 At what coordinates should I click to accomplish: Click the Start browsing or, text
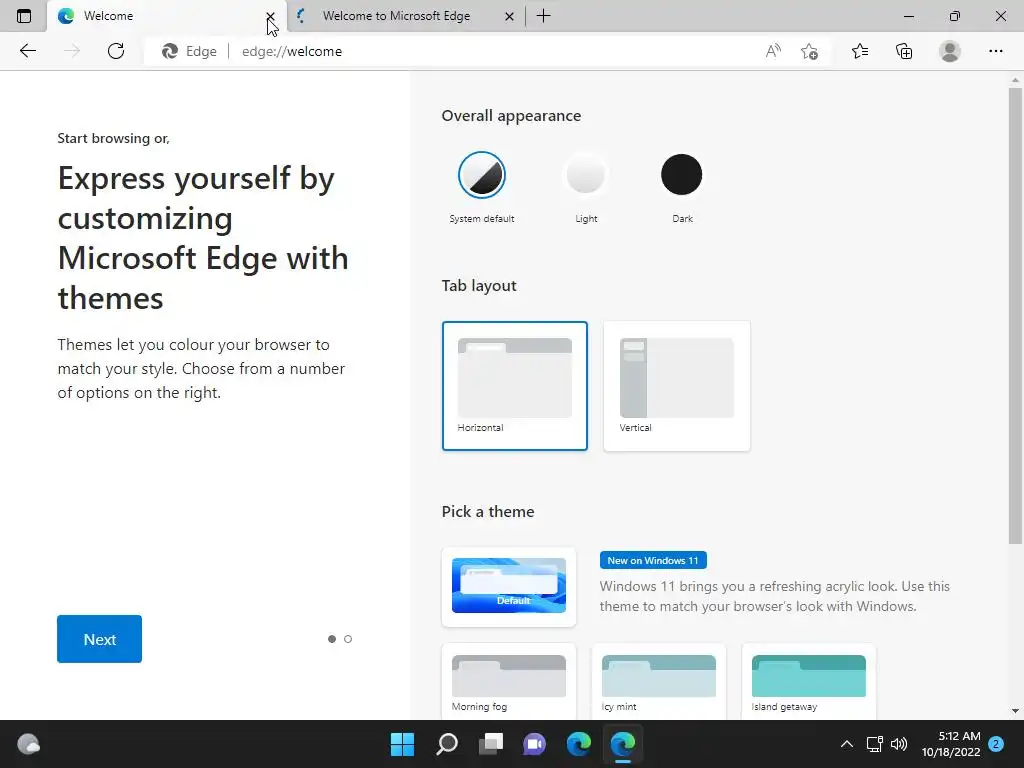click(114, 138)
